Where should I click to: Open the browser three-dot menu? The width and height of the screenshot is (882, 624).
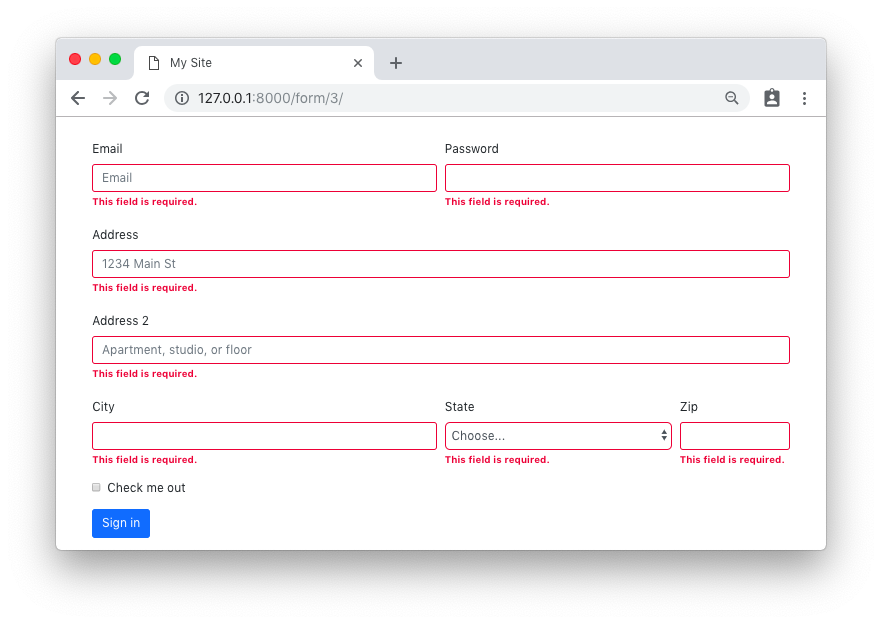pyautogui.click(x=804, y=98)
